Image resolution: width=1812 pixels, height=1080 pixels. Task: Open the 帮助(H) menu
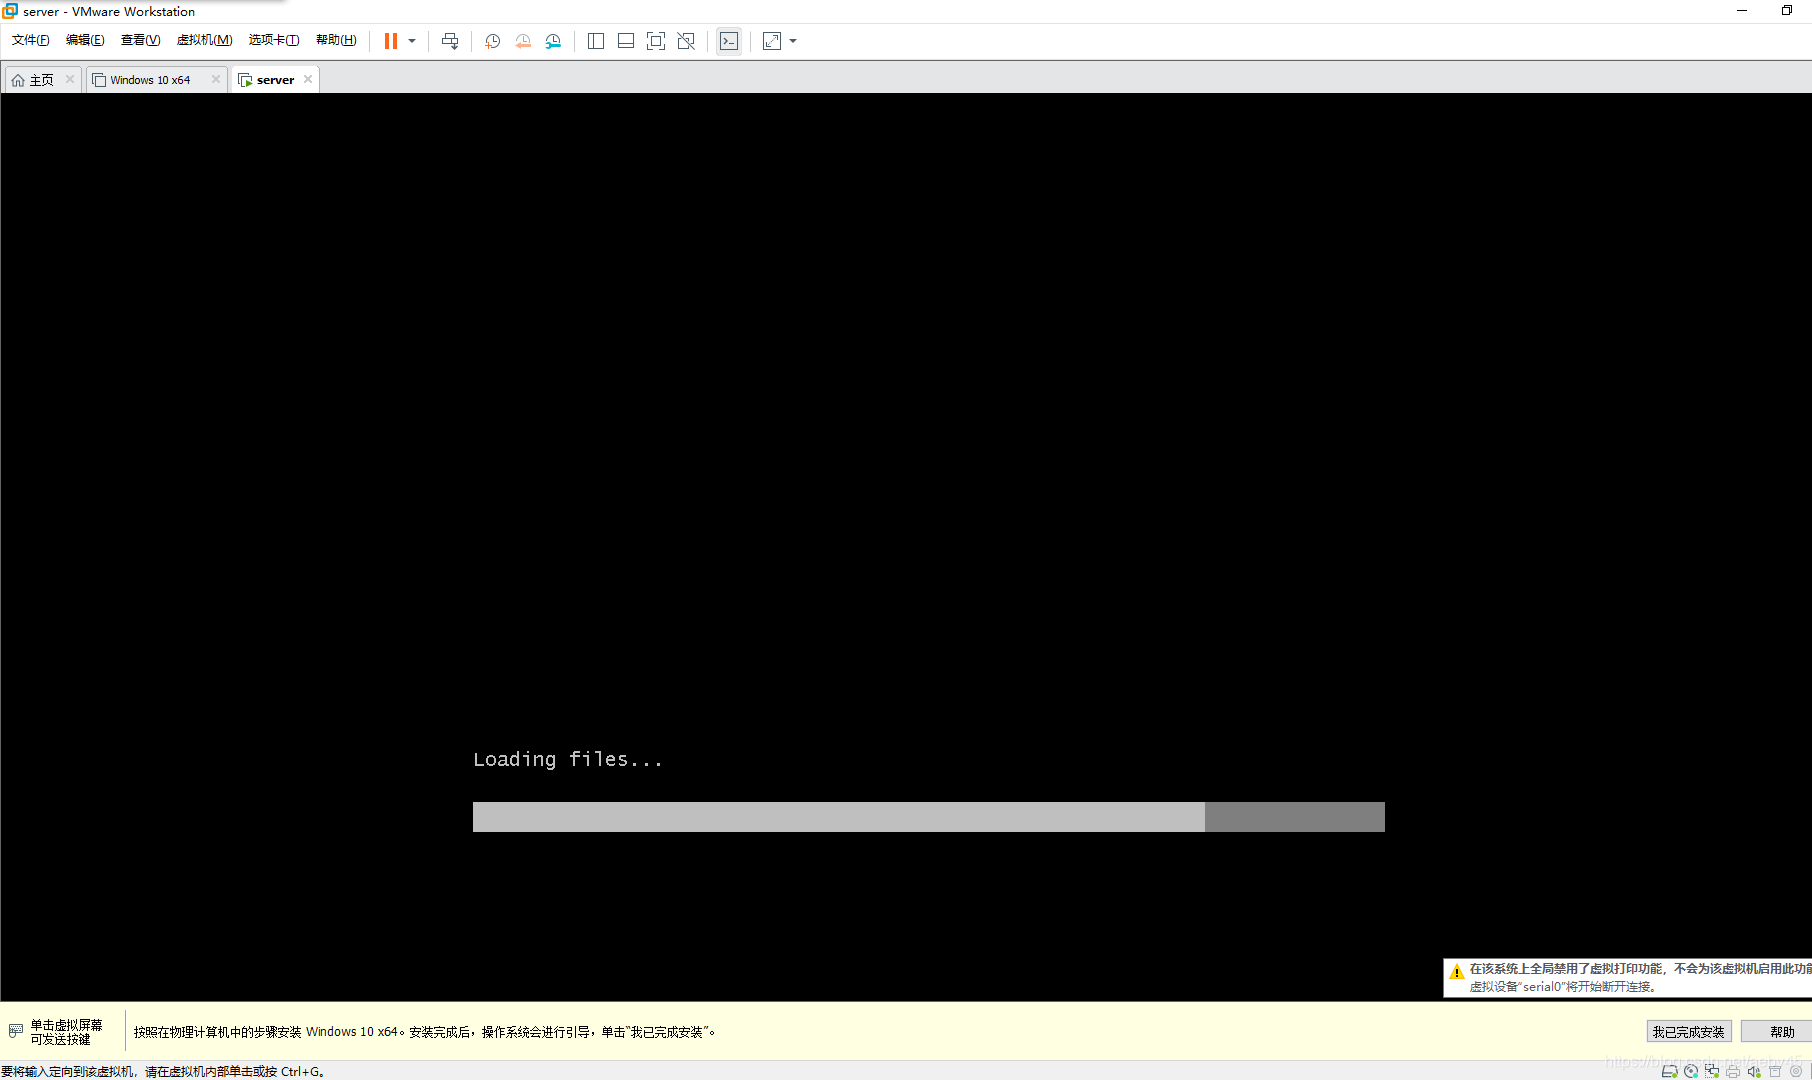(x=336, y=40)
